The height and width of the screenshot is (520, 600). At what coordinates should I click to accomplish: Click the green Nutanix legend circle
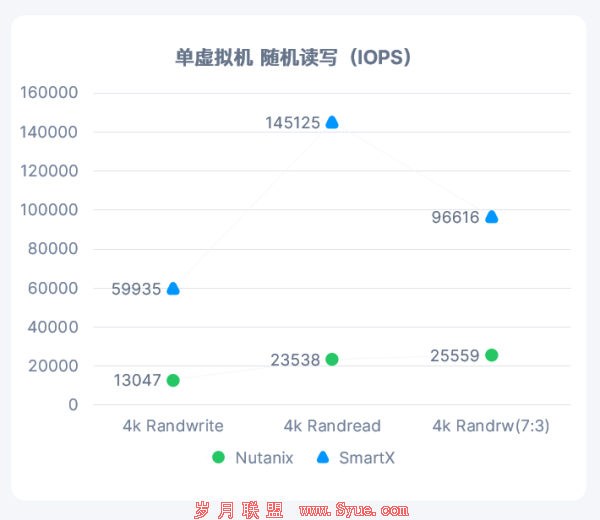218,457
